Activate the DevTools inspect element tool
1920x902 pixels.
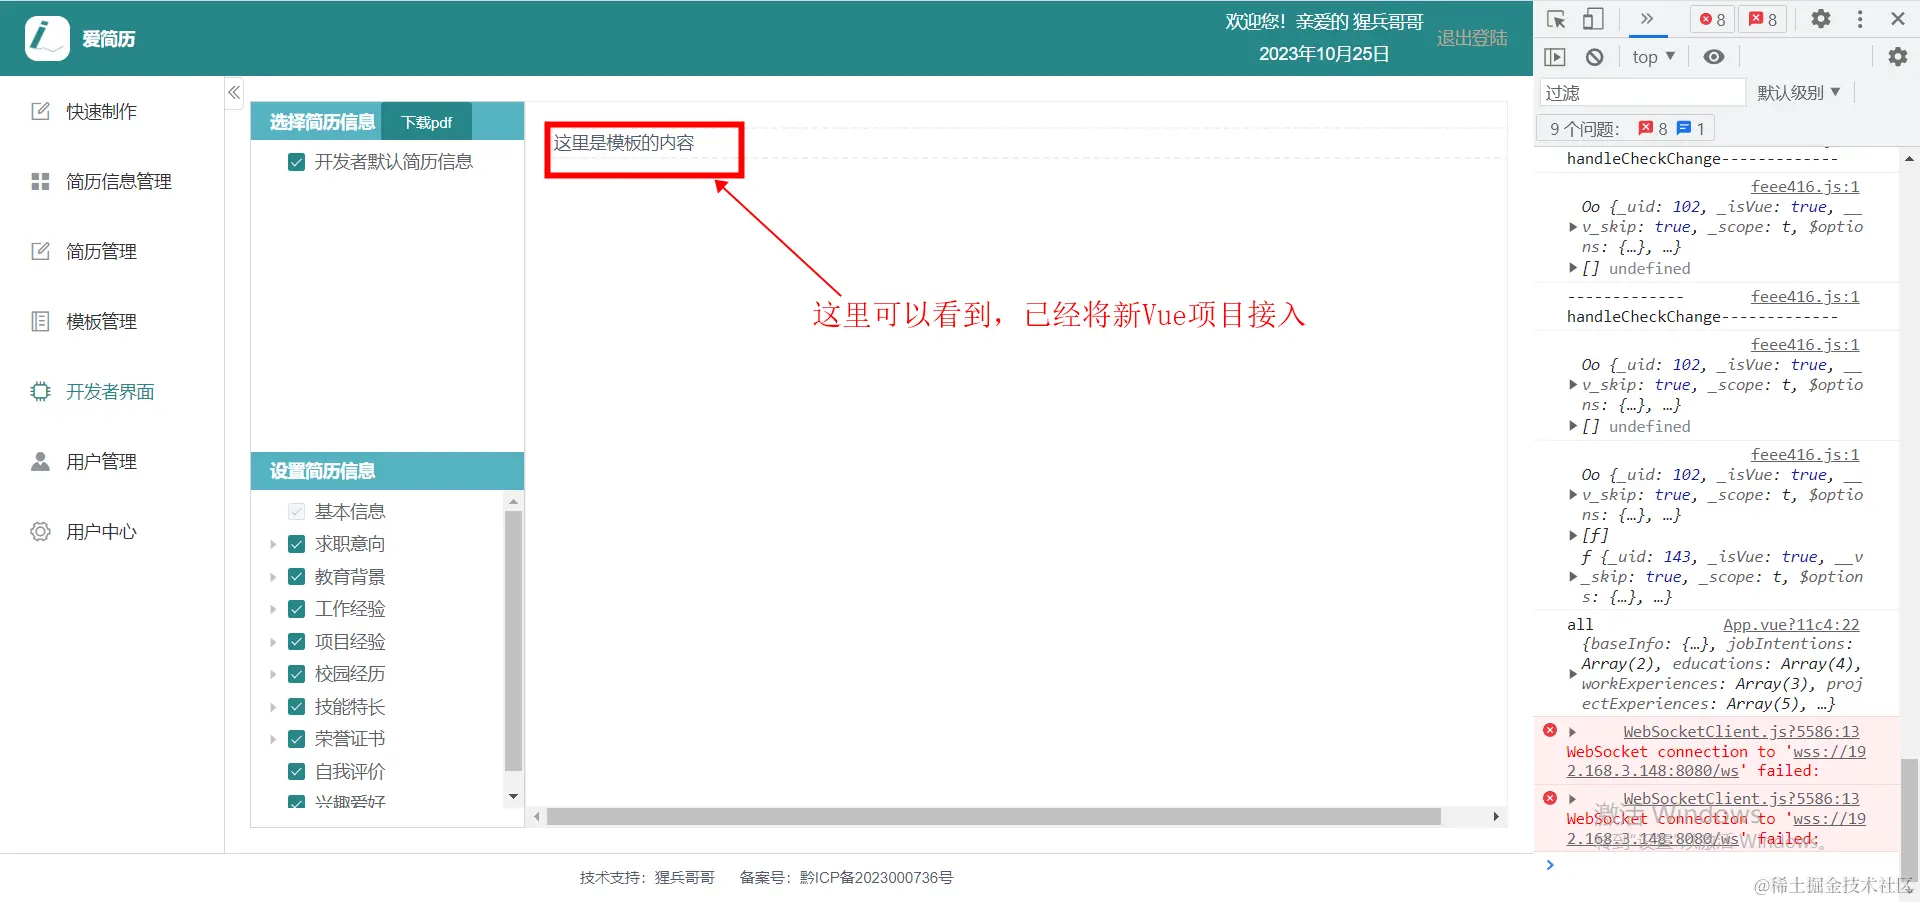click(x=1554, y=18)
